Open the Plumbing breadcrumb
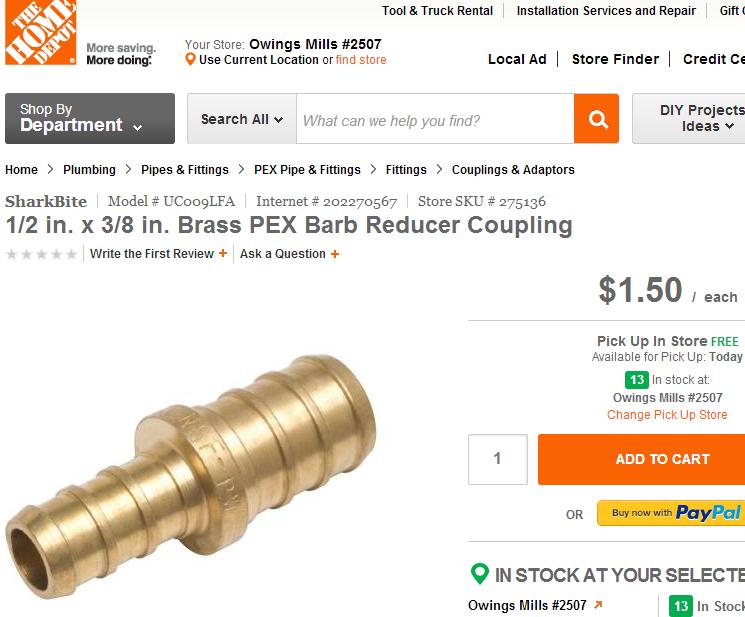The width and height of the screenshot is (745, 617). tap(89, 170)
